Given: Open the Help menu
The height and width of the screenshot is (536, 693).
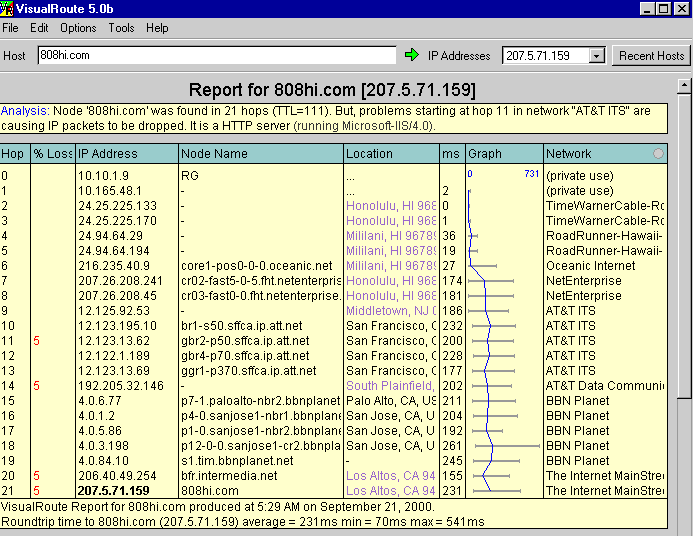Looking at the screenshot, I should [x=157, y=28].
